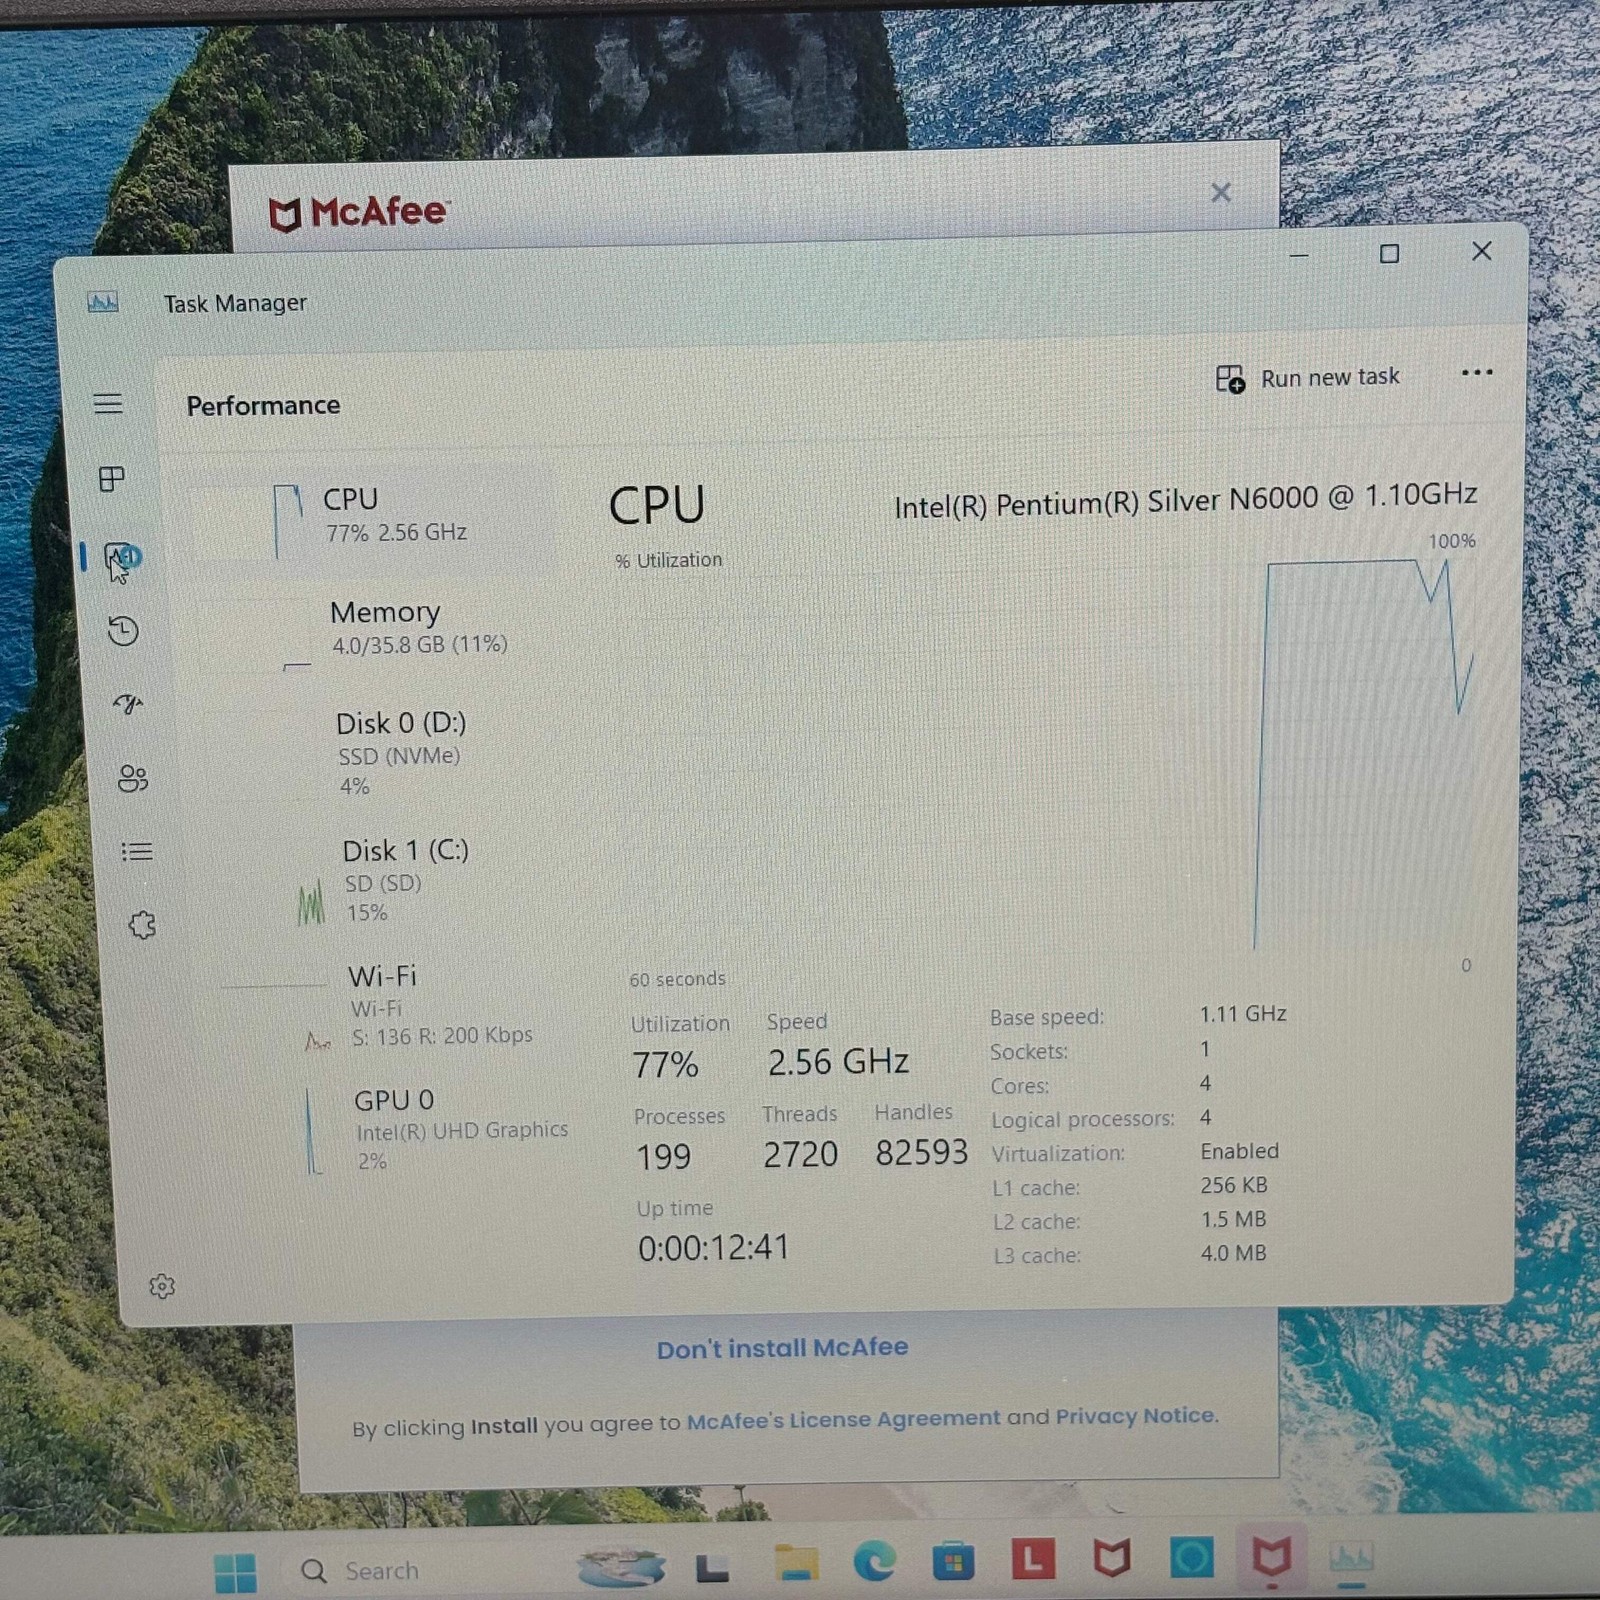The height and width of the screenshot is (1600, 1600).
Task: Open the Task View taskbar icon
Action: point(712,1568)
